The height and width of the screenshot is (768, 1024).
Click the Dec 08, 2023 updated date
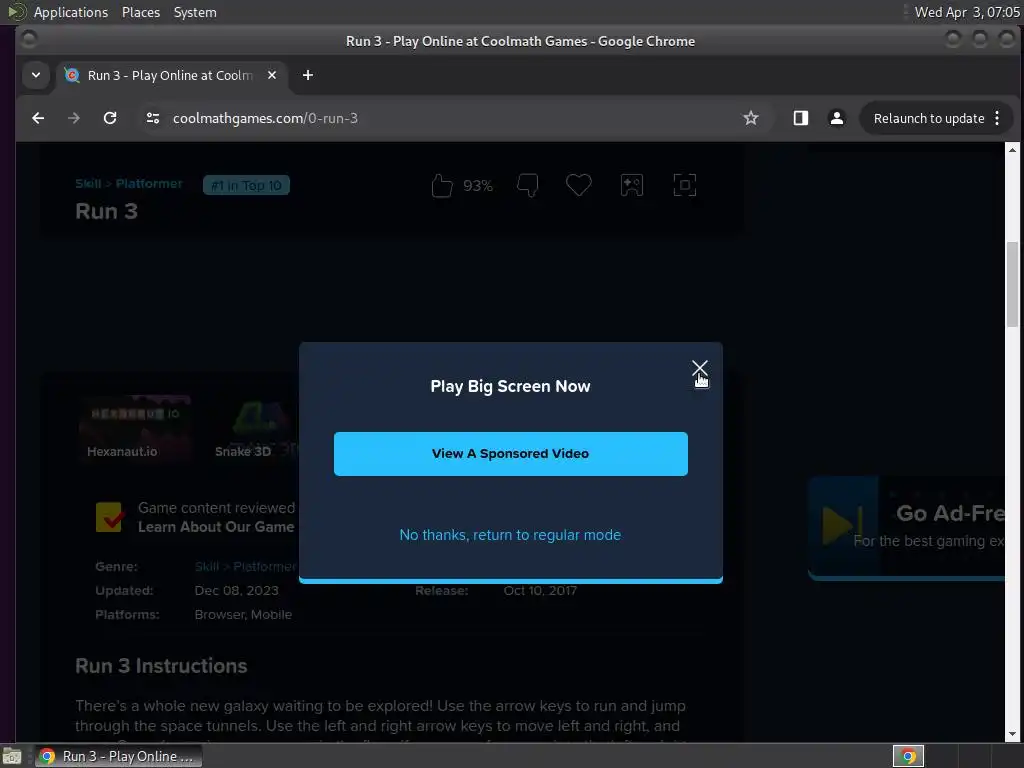click(x=236, y=590)
